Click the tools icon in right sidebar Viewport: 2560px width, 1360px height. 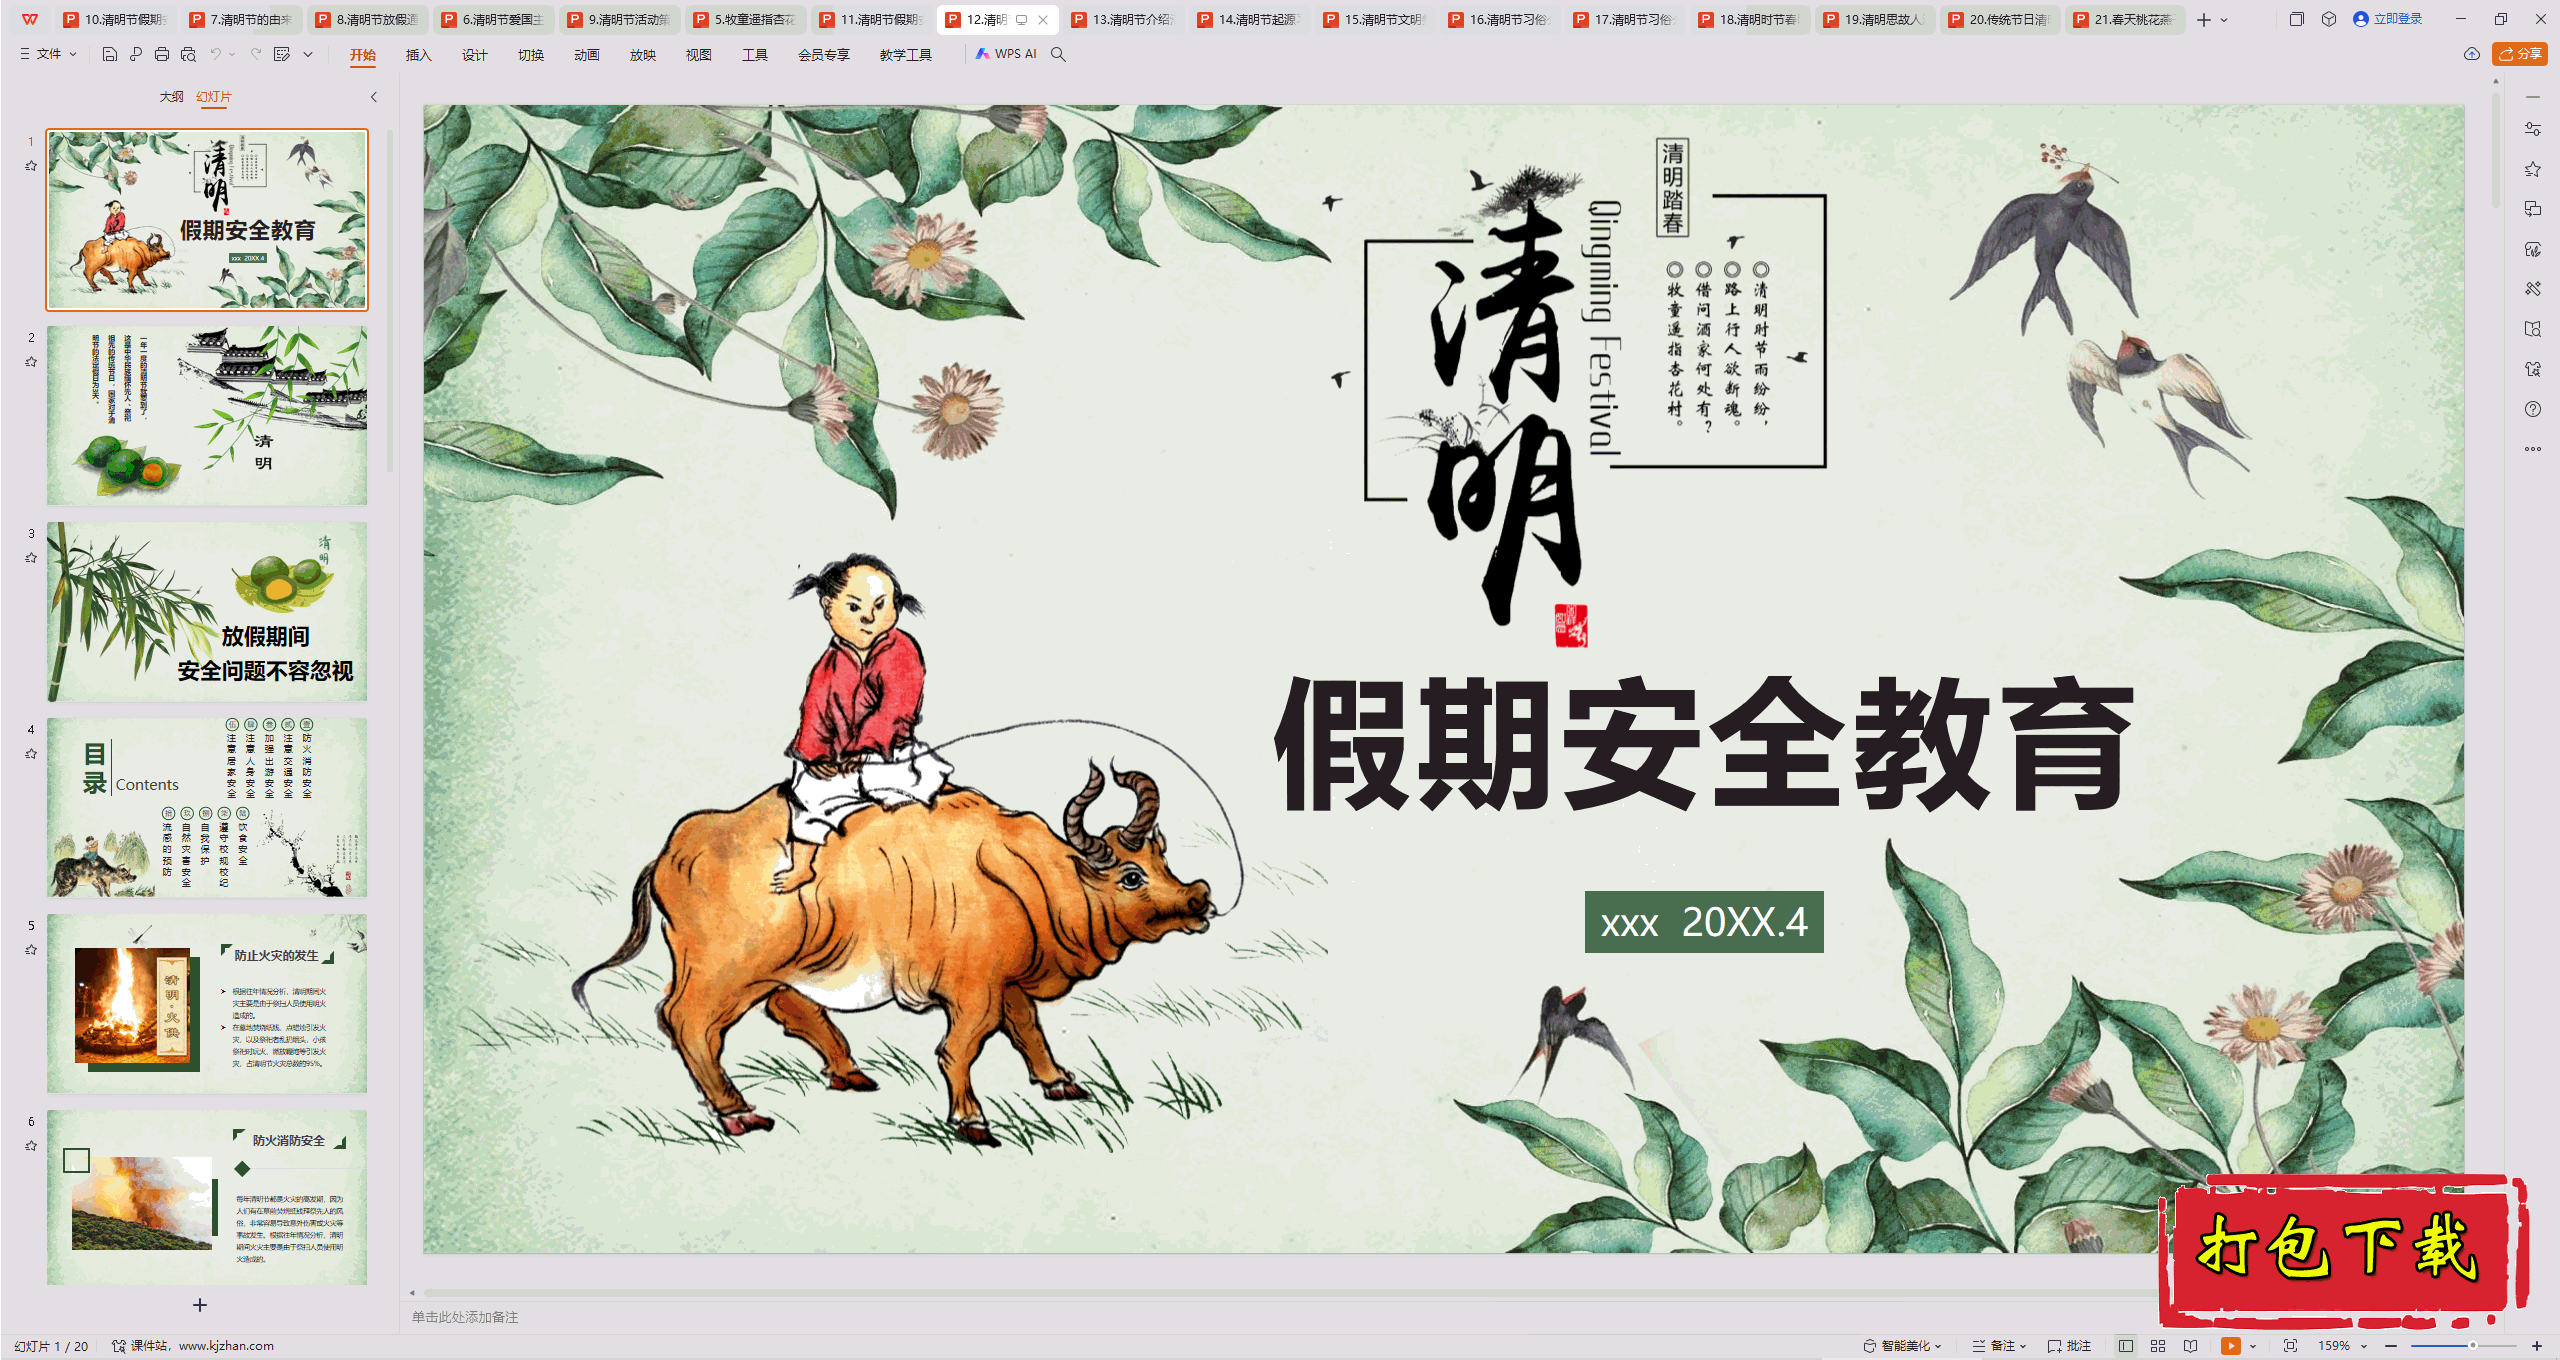coord(2533,289)
